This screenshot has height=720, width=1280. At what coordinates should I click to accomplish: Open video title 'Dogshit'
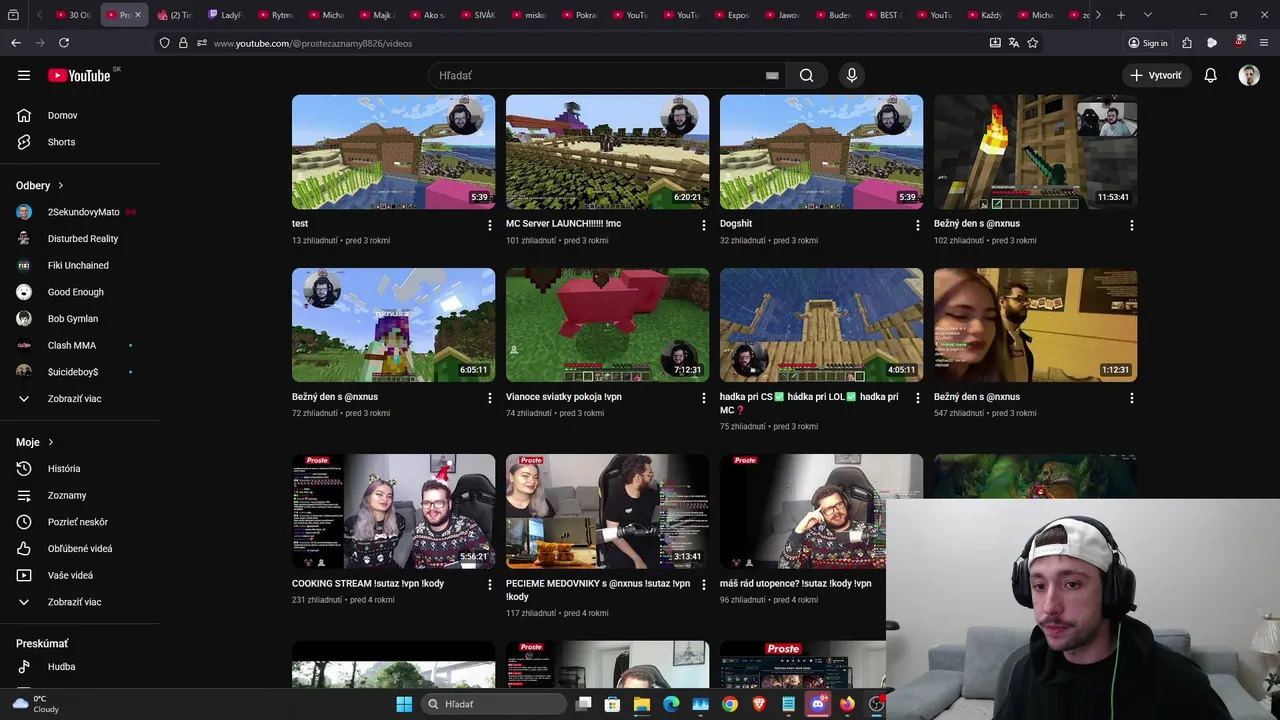coord(736,224)
